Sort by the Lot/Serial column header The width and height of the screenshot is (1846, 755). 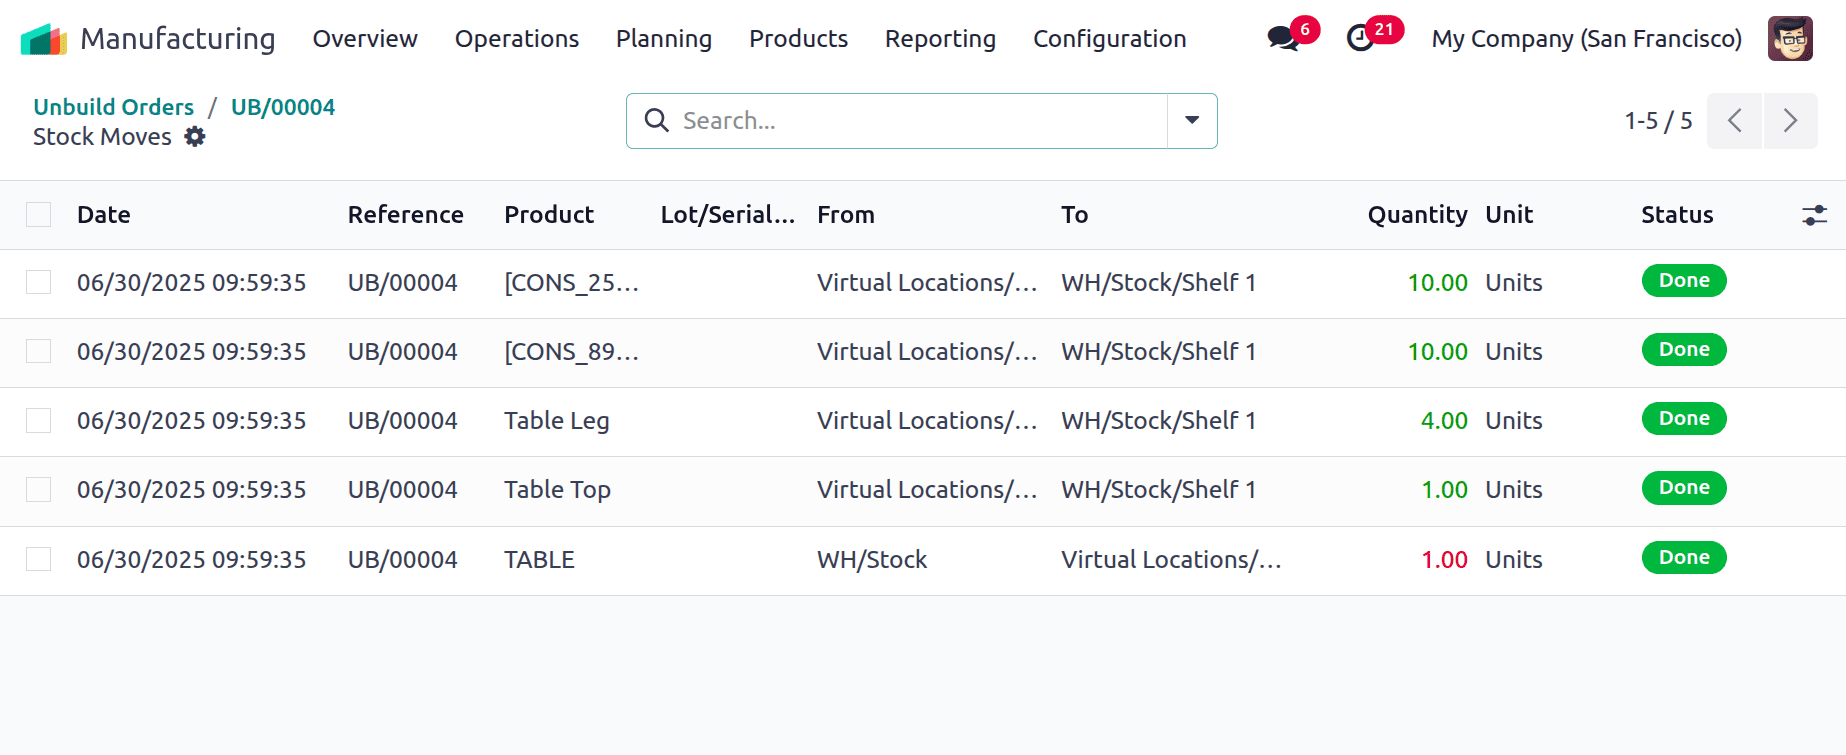pos(728,215)
